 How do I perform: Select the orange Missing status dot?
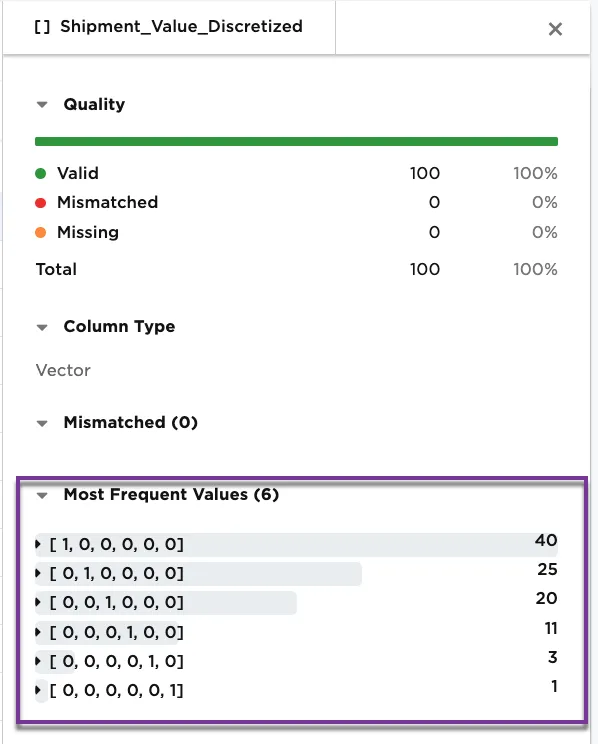40,232
